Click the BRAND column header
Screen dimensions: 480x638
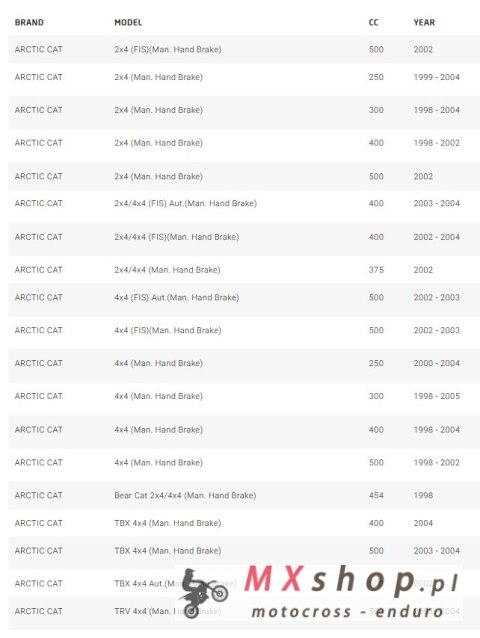pos(29,22)
